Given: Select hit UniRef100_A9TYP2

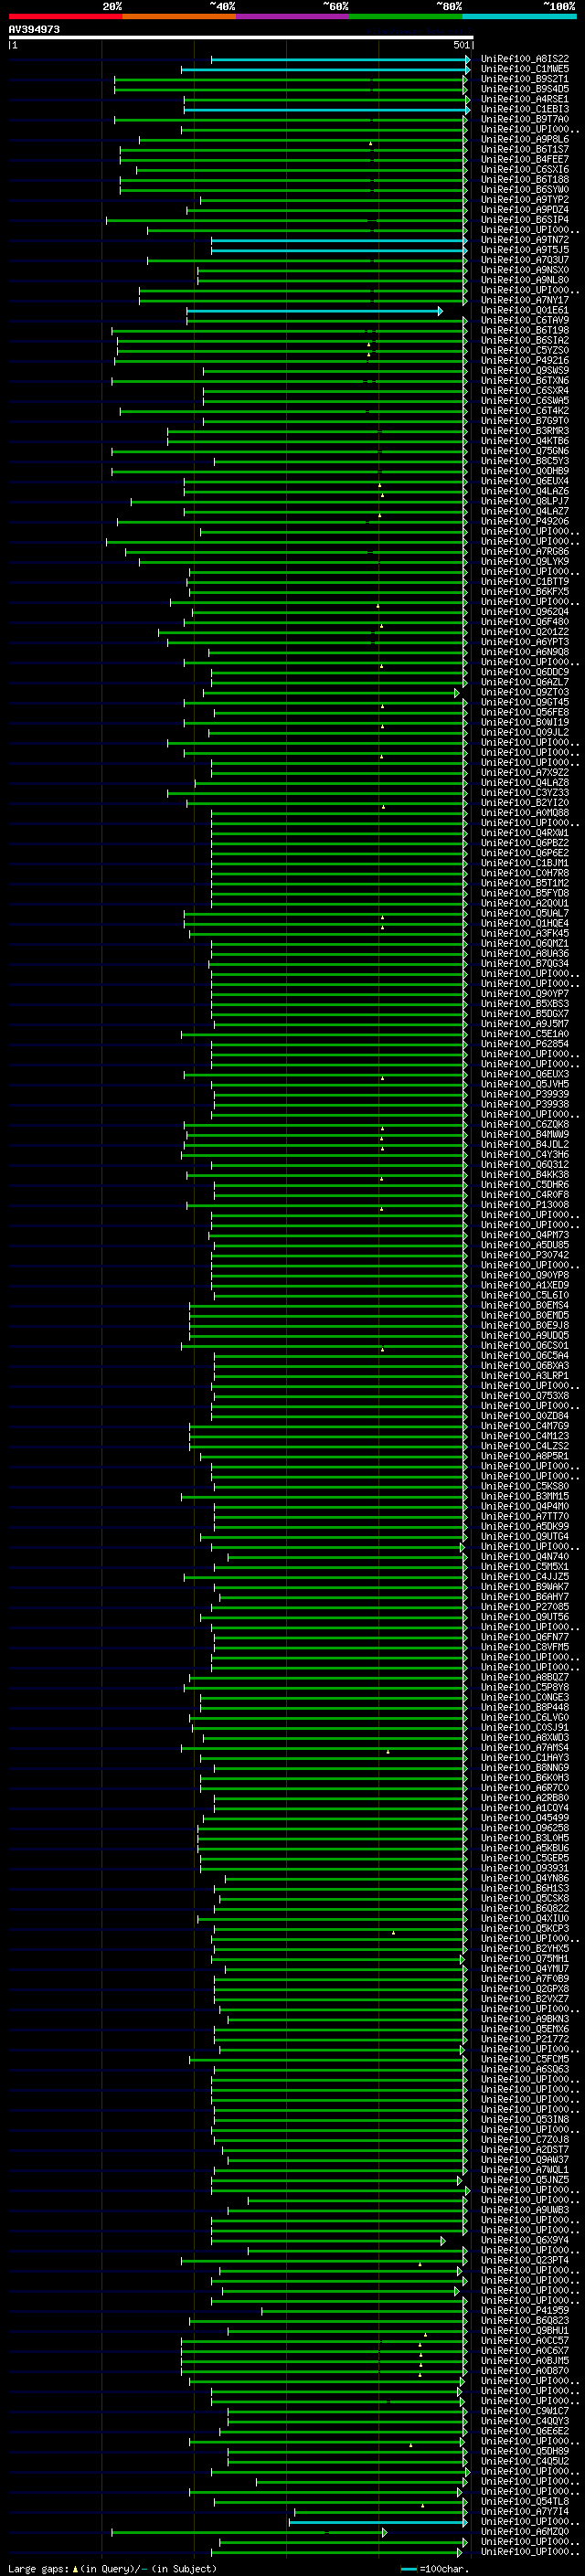Looking at the screenshot, I should 525,199.
